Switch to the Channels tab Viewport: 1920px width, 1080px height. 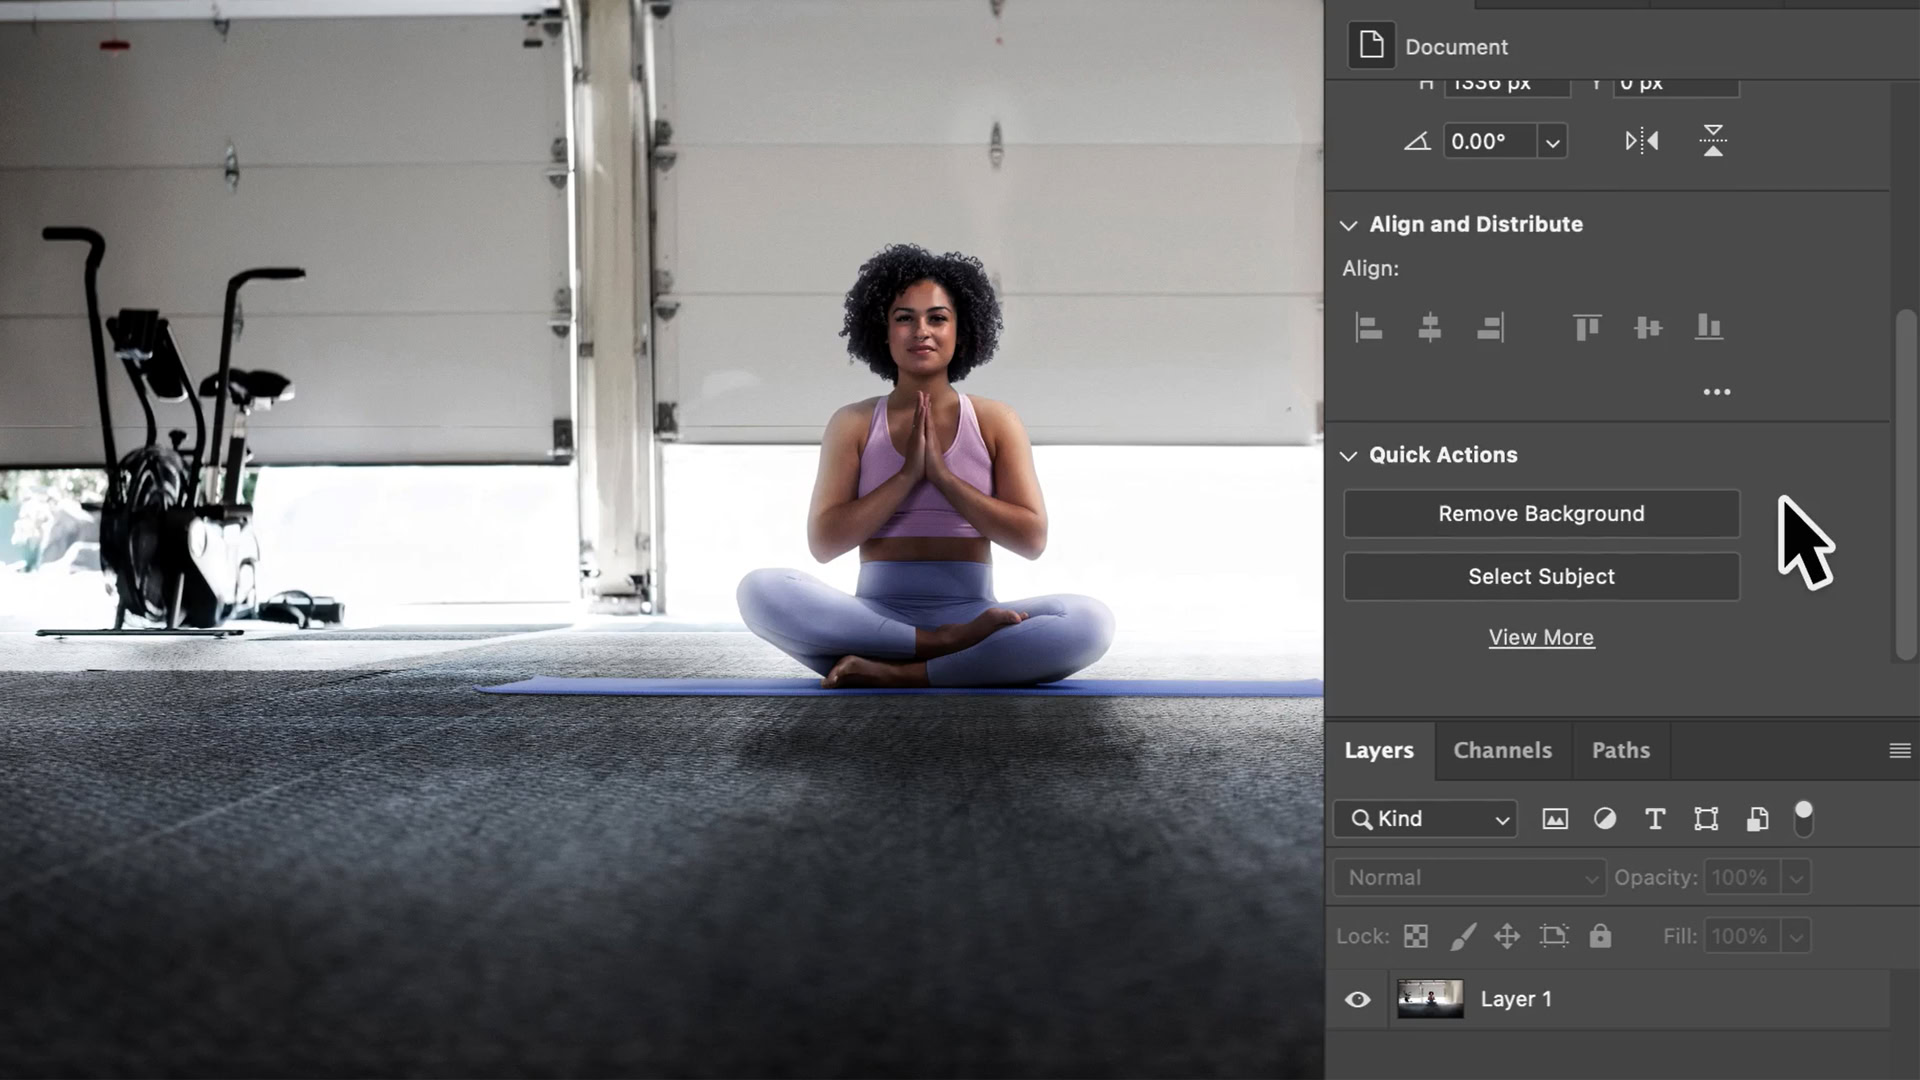click(x=1502, y=750)
